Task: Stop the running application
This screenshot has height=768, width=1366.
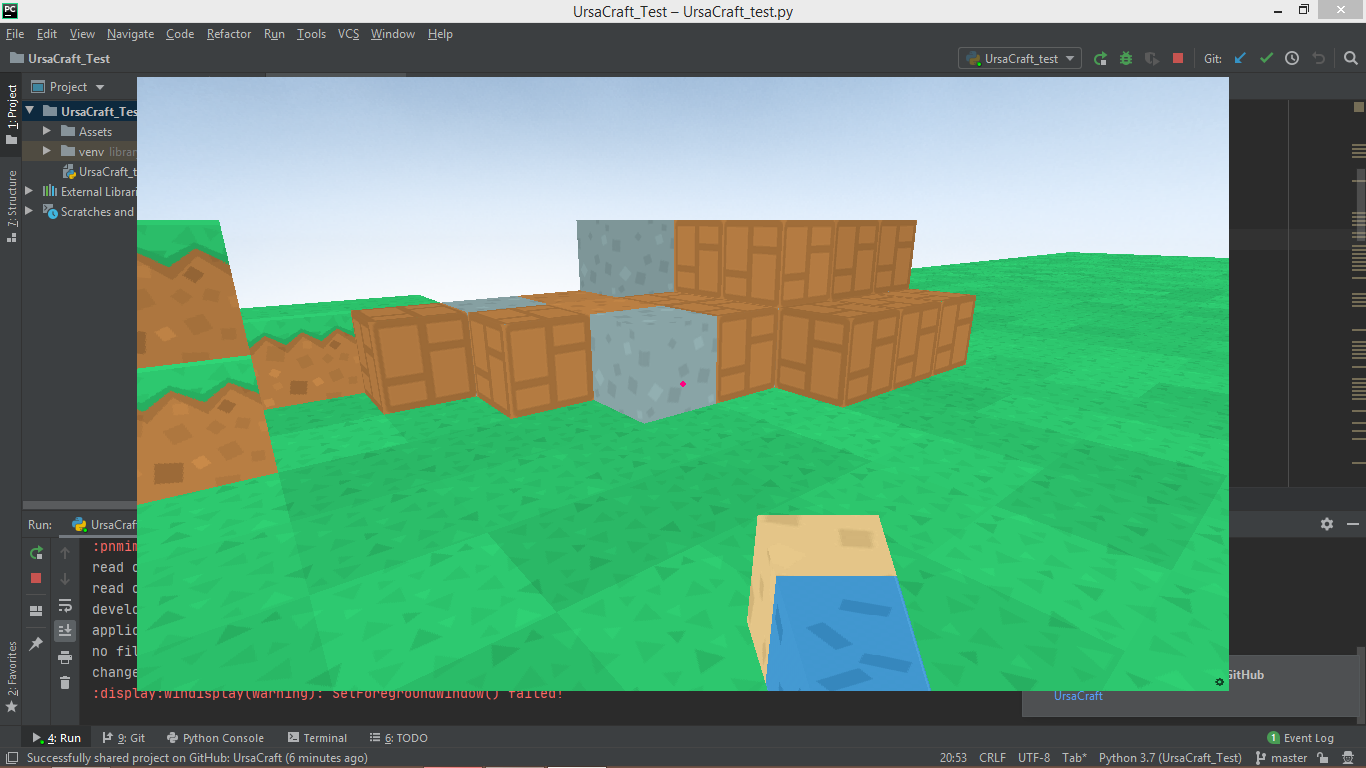Action: click(x=1177, y=58)
